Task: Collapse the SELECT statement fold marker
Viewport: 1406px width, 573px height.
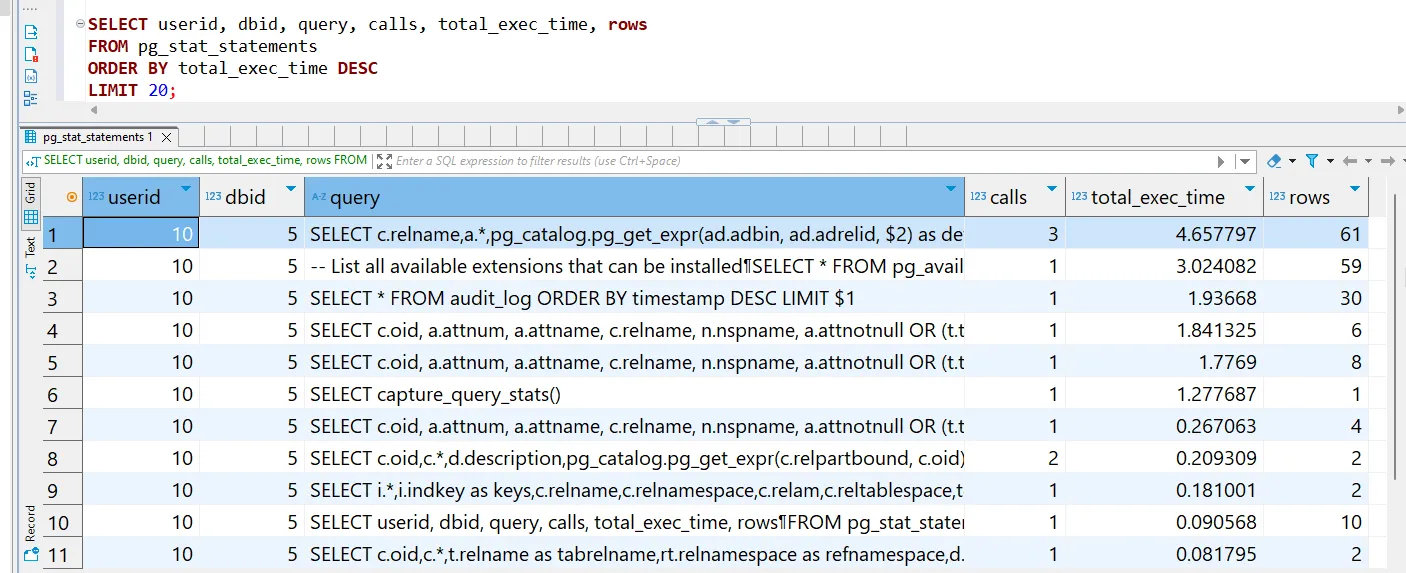Action: coord(80,24)
